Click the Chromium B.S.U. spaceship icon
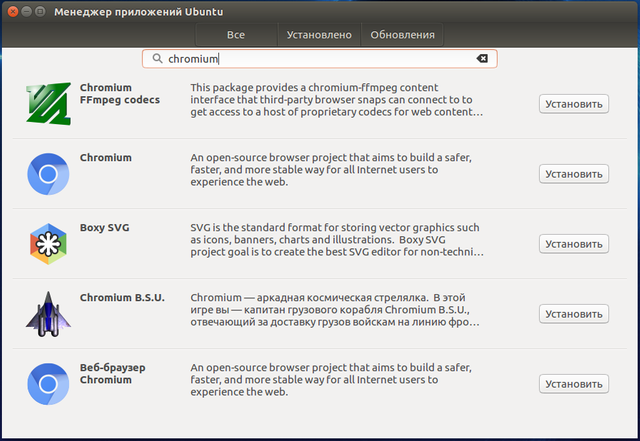The width and height of the screenshot is (640, 441). tap(48, 314)
